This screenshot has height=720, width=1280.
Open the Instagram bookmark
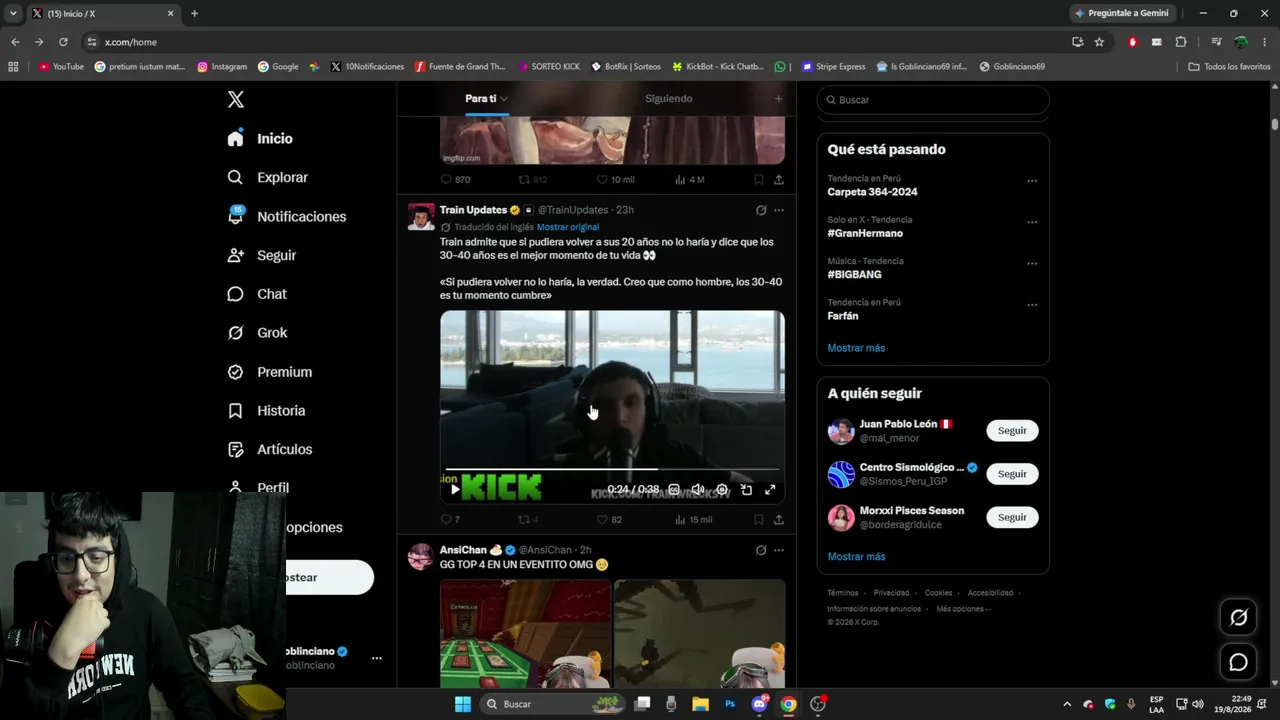pos(222,67)
